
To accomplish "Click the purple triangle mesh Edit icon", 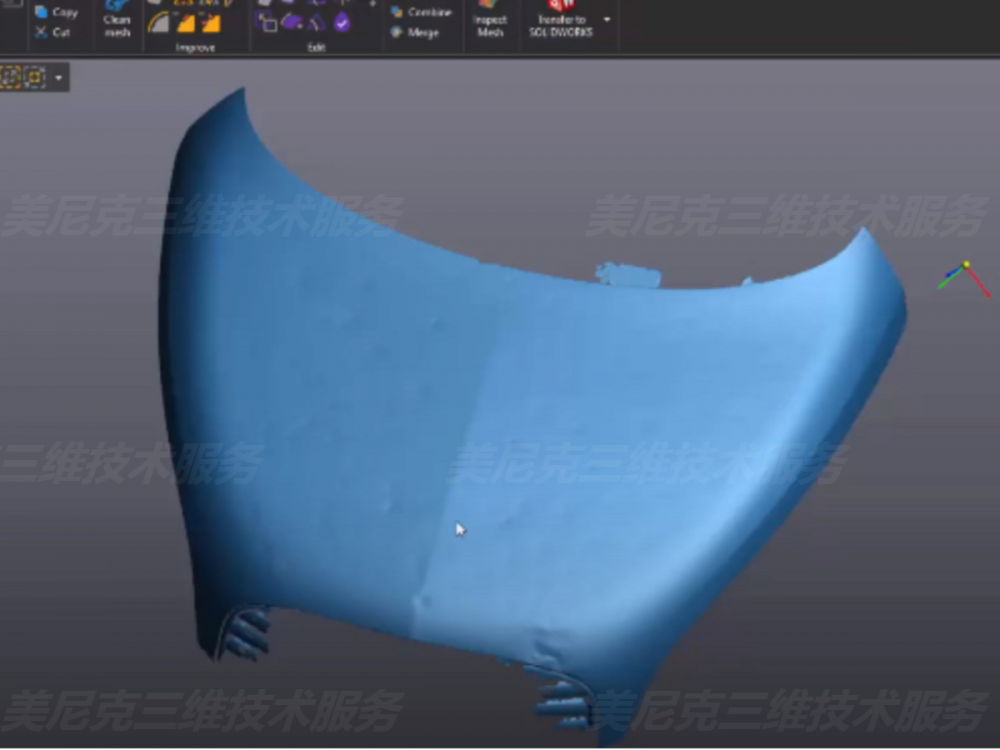I will (317, 22).
